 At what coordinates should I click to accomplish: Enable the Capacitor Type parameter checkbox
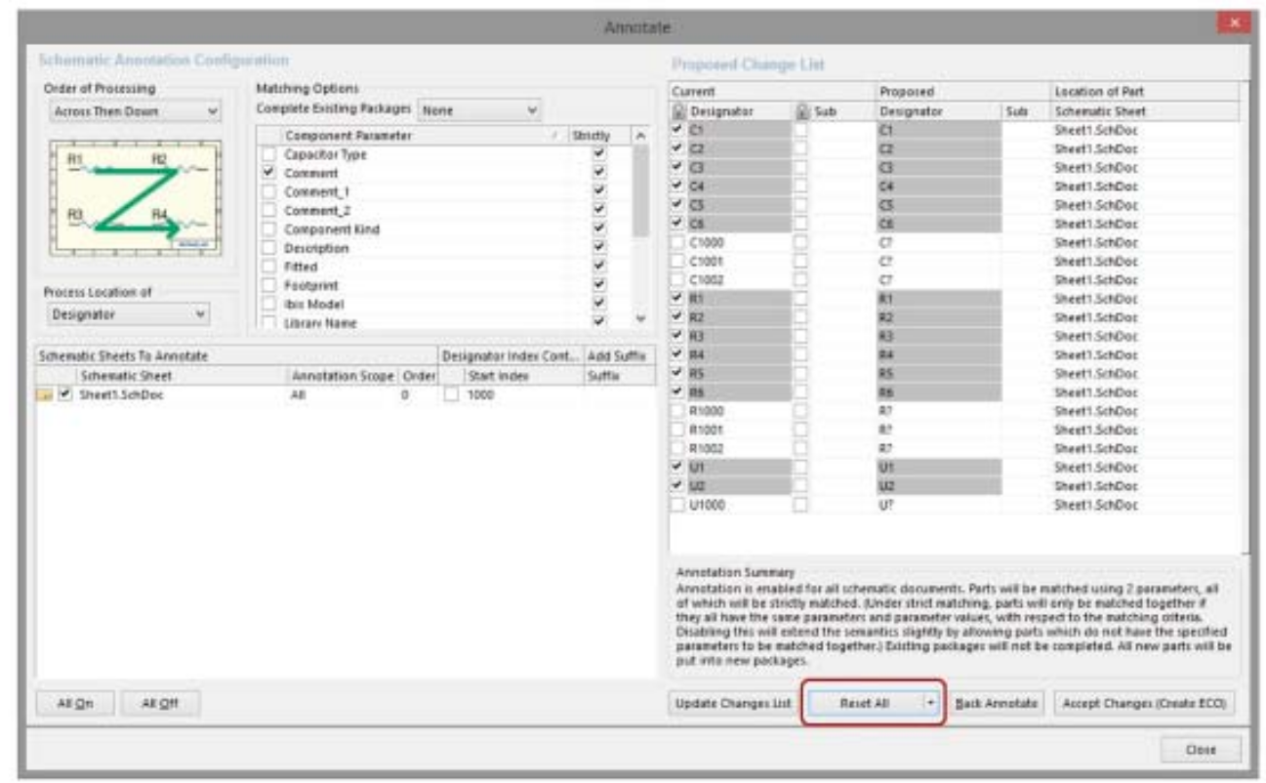(x=267, y=154)
